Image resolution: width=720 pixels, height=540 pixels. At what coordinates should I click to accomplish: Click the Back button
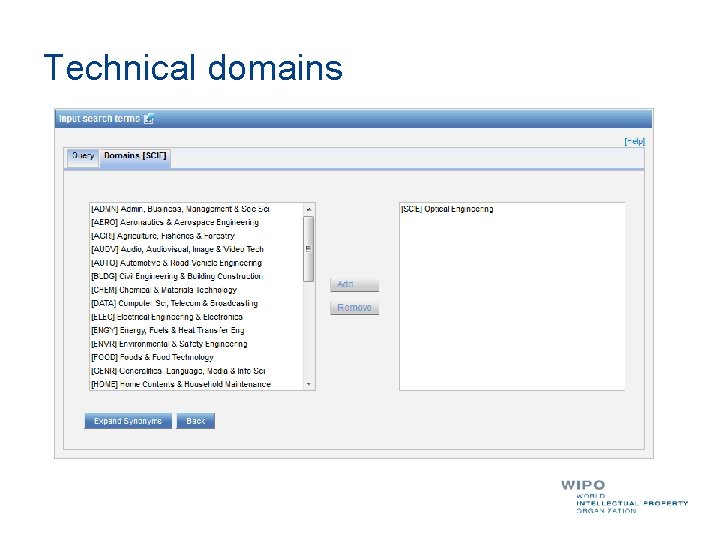(196, 421)
